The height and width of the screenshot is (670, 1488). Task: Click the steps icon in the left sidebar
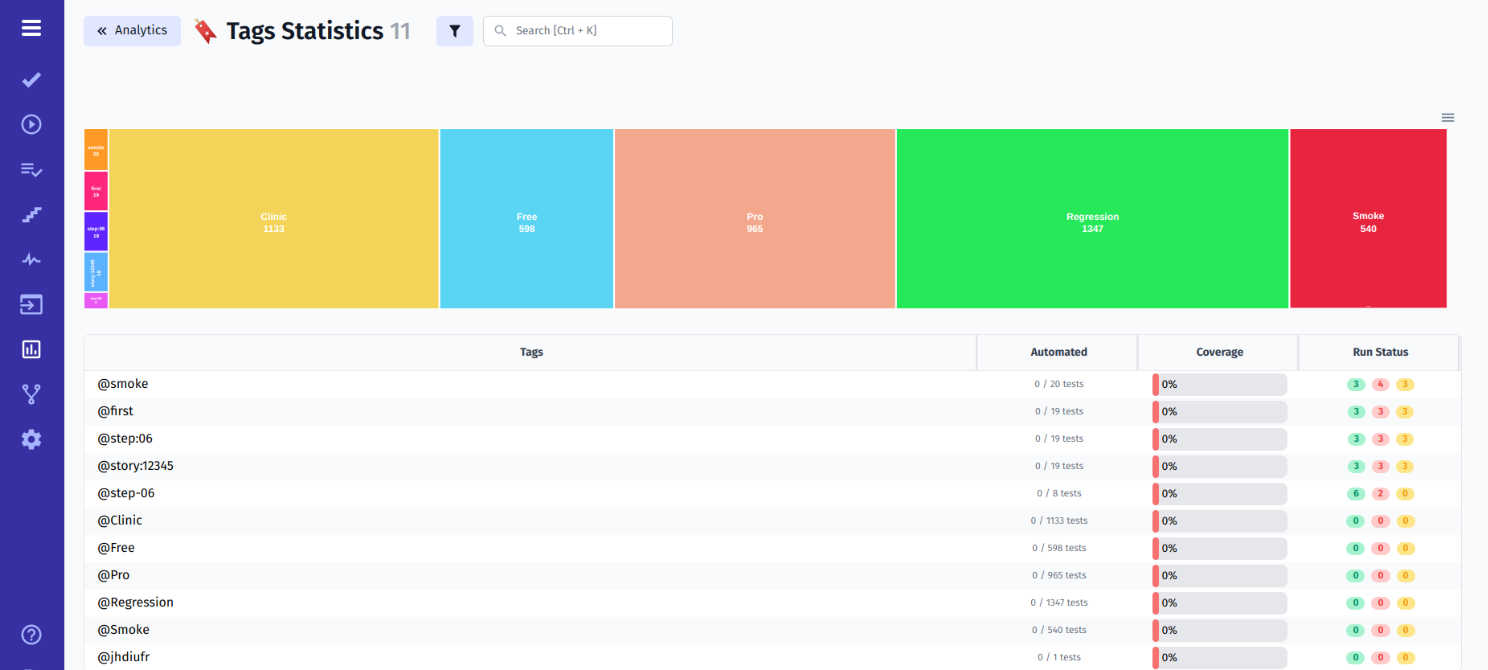(x=30, y=214)
